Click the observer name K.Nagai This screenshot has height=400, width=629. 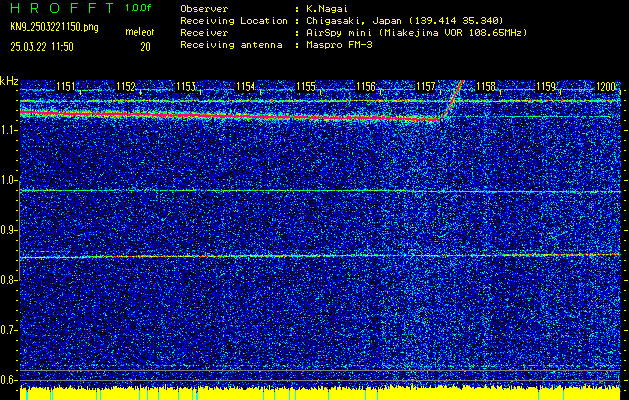point(327,9)
